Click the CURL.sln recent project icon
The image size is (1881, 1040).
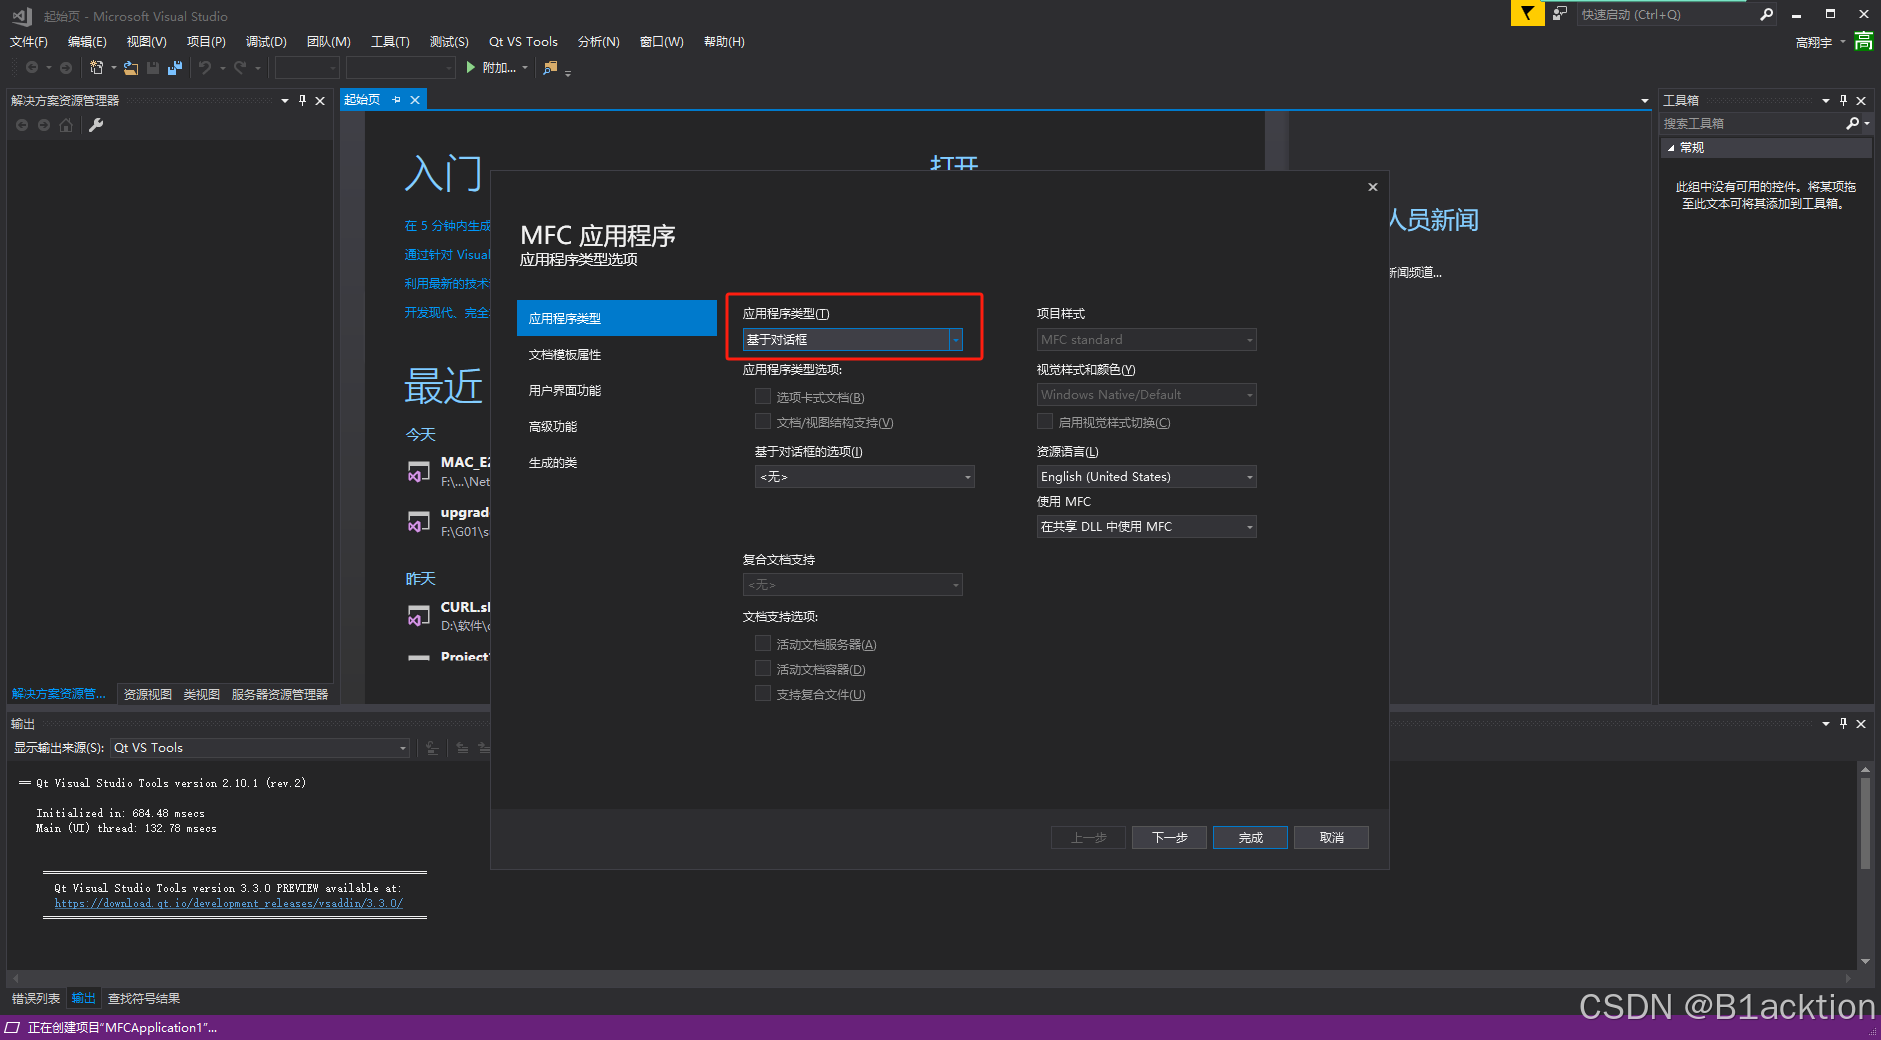click(418, 616)
